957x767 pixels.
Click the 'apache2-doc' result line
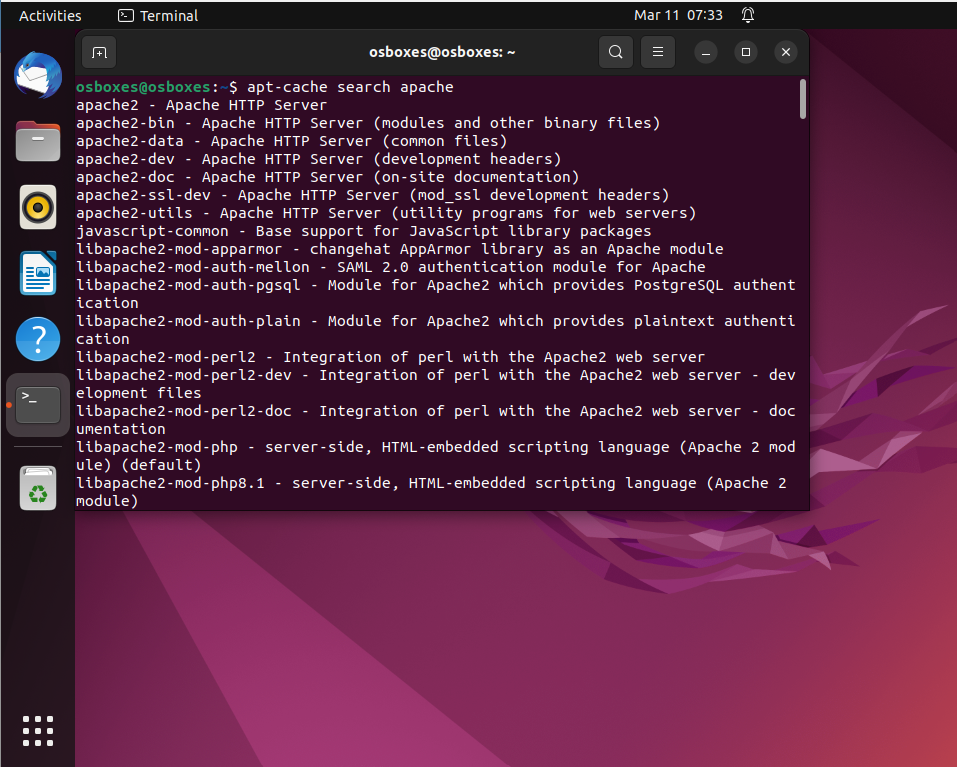click(x=328, y=177)
